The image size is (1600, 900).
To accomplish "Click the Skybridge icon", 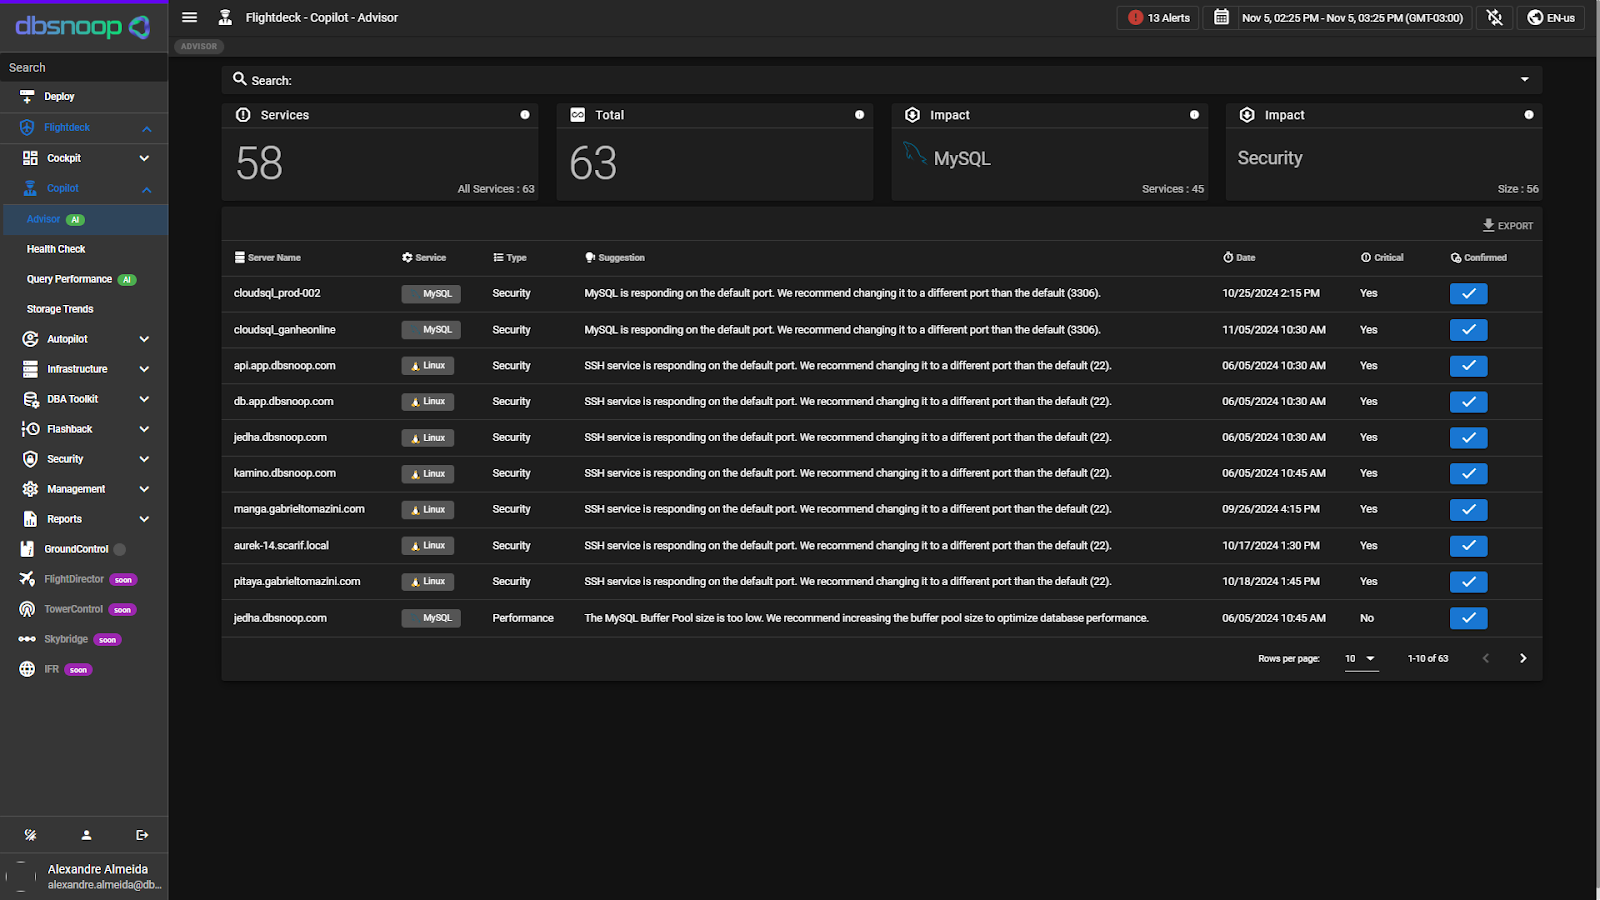I will click(27, 639).
